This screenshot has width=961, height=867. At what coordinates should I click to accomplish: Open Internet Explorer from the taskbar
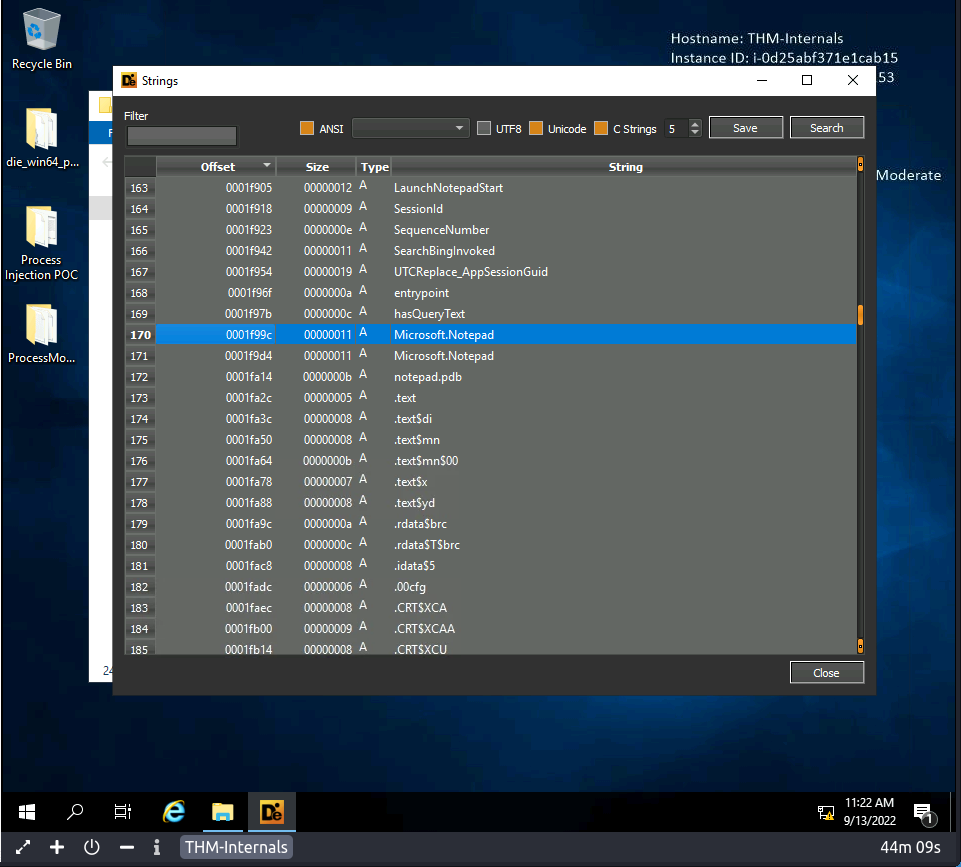tap(174, 812)
